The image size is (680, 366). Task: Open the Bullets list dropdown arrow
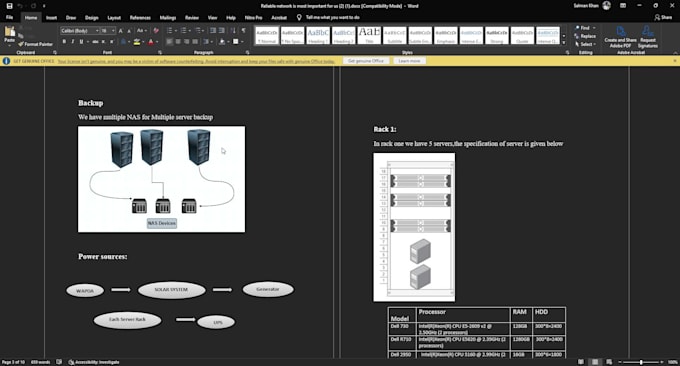pos(176,31)
